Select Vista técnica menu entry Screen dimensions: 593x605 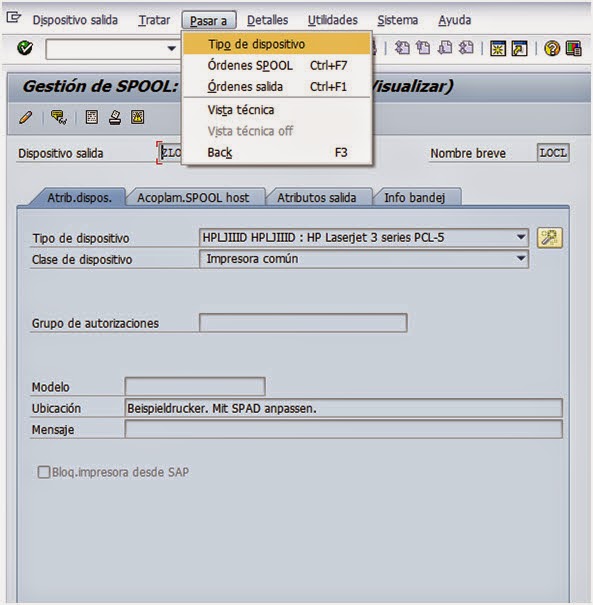[x=276, y=110]
